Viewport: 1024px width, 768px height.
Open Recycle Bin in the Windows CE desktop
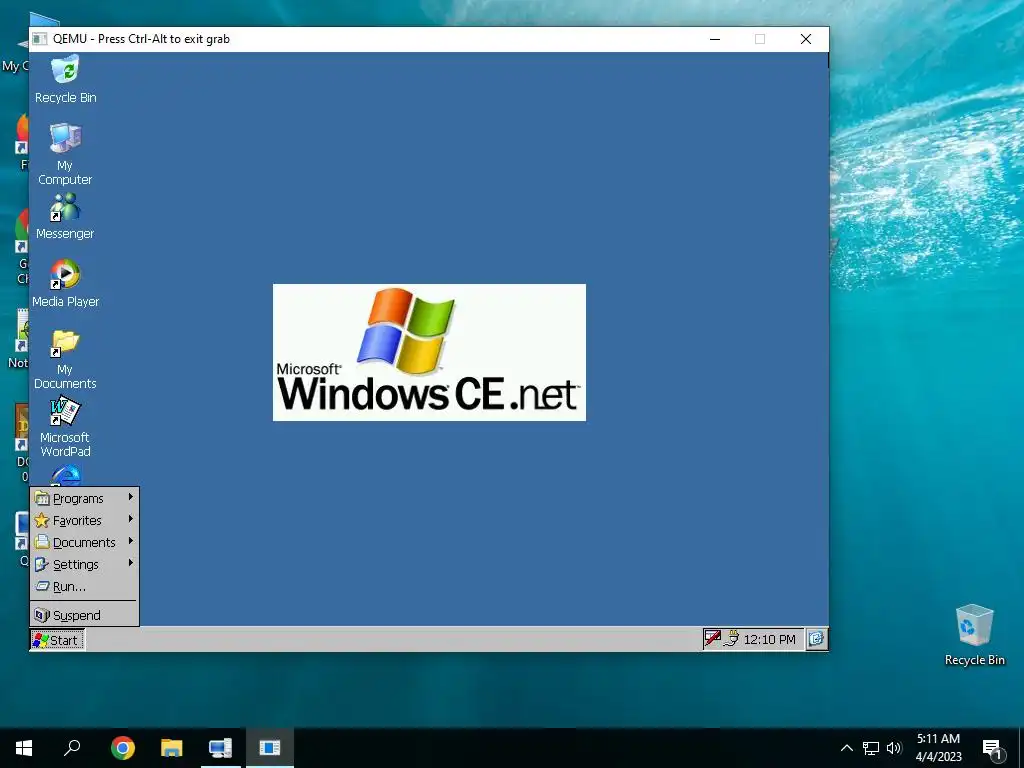click(x=65, y=80)
